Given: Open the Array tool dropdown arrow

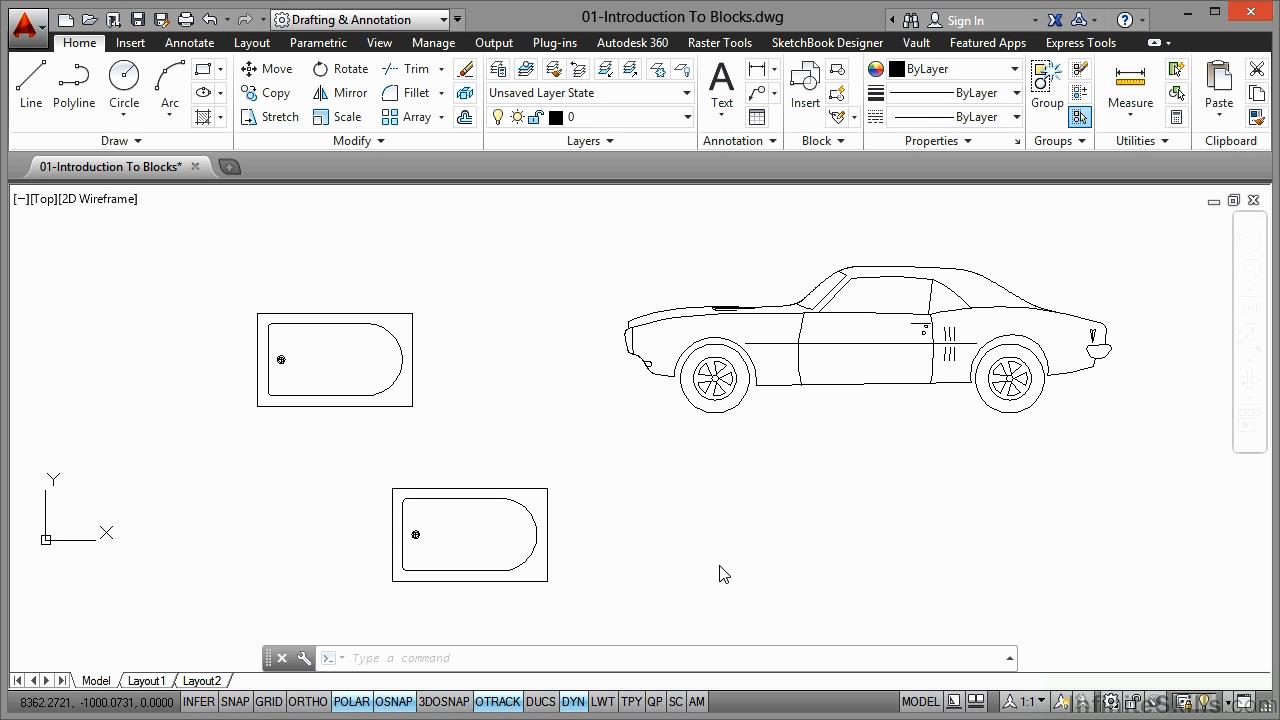Looking at the screenshot, I should coord(441,117).
